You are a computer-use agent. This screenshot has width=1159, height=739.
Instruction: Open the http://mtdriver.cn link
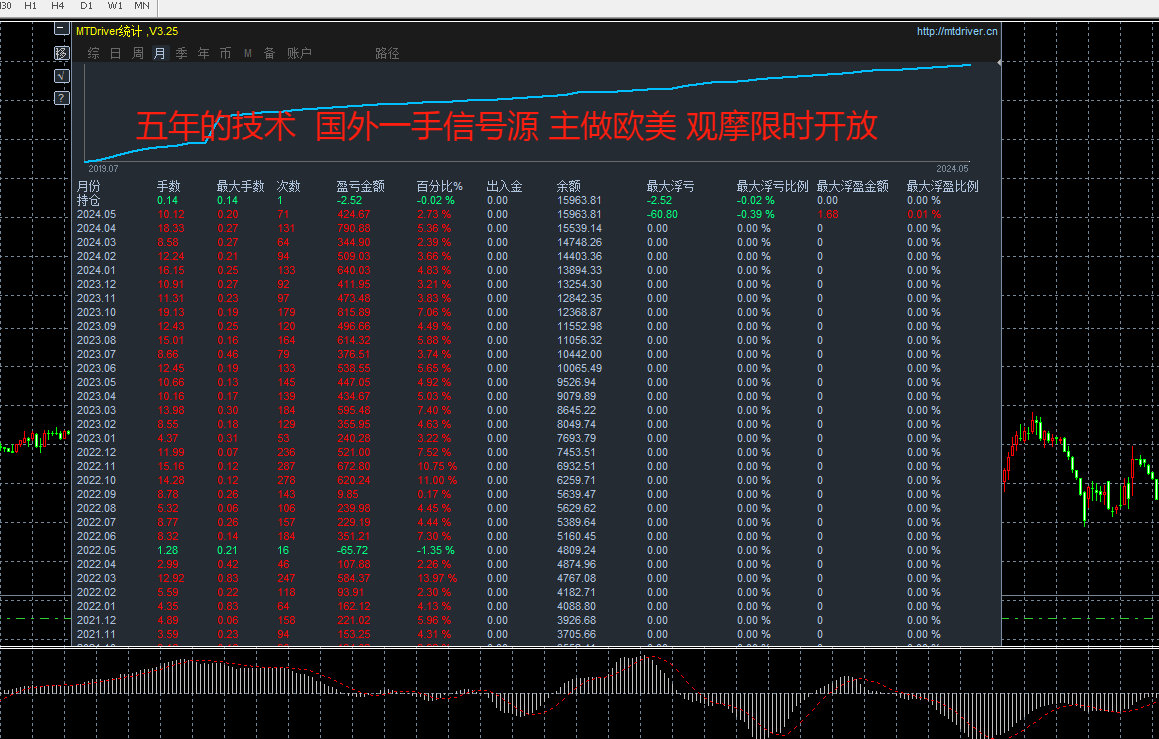coord(957,31)
